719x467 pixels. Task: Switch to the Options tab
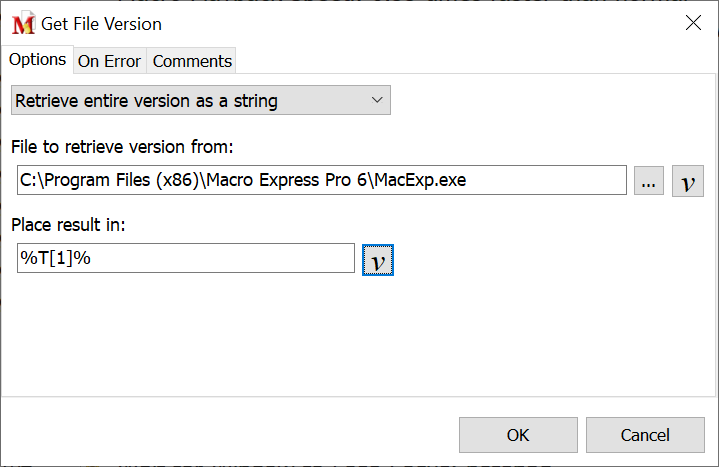pos(38,60)
